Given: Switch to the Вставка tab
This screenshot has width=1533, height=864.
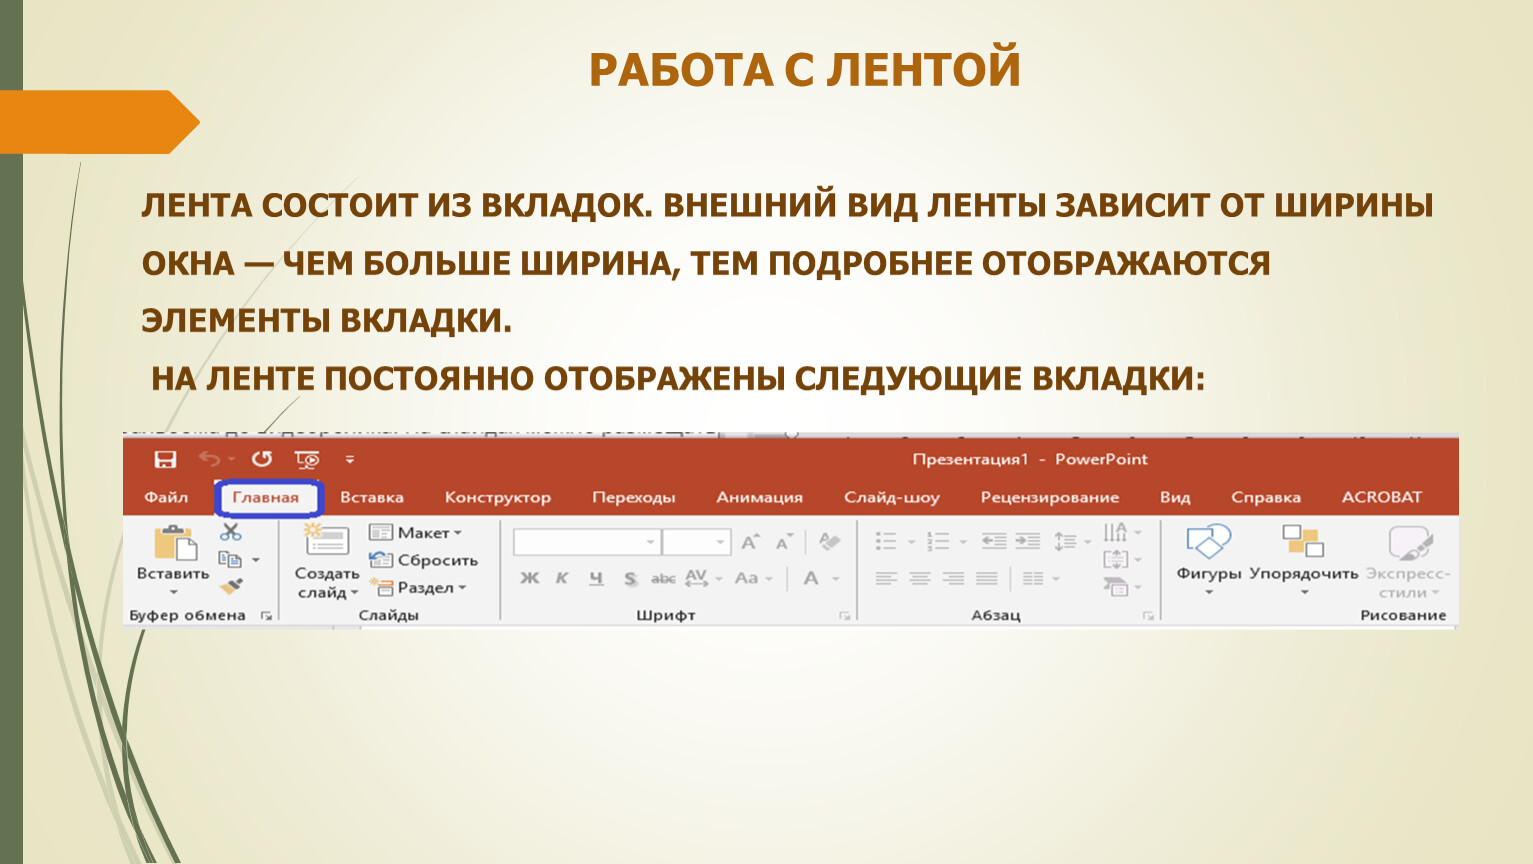Looking at the screenshot, I should pos(371,497).
